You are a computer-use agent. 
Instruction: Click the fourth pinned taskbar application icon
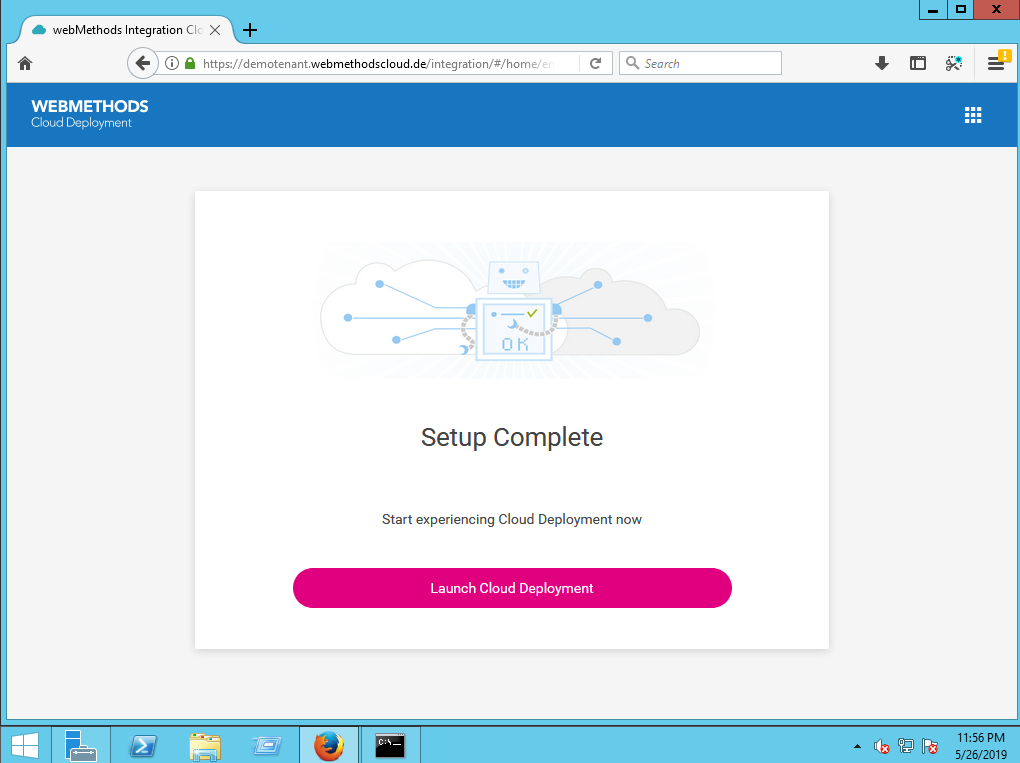[x=266, y=745]
